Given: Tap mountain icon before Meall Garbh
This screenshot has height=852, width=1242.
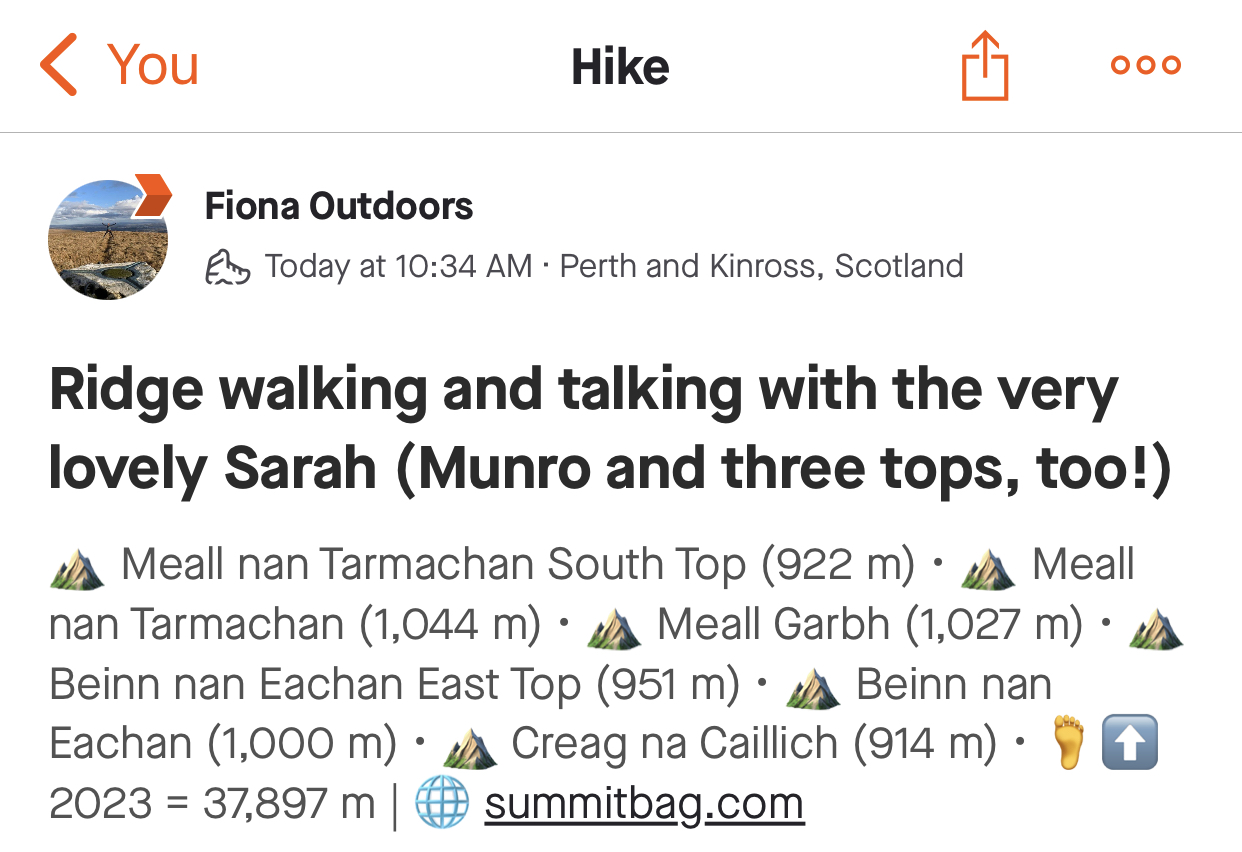Looking at the screenshot, I should (614, 626).
